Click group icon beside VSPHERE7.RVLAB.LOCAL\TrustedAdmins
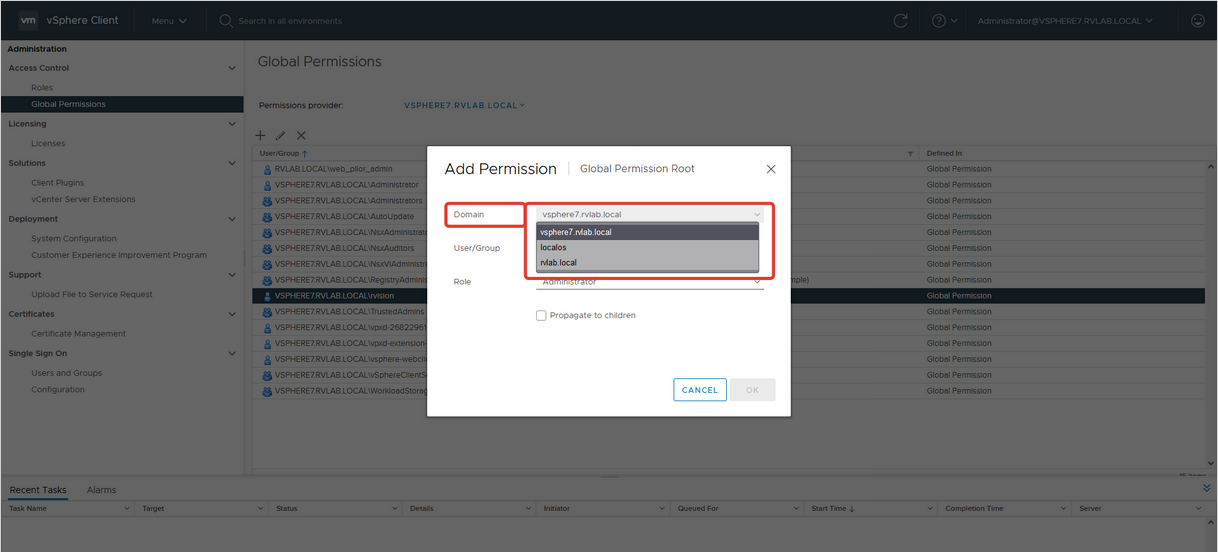This screenshot has height=552, width=1218. coord(267,312)
